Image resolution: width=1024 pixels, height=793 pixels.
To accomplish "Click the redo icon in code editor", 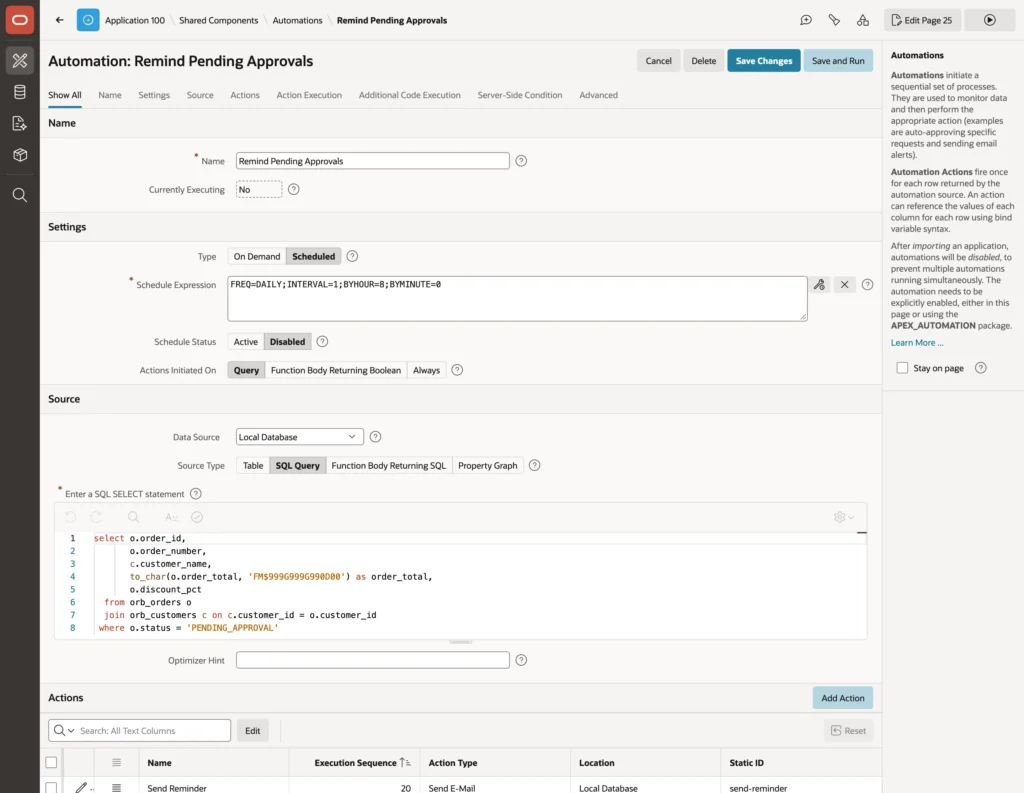I will [96, 517].
